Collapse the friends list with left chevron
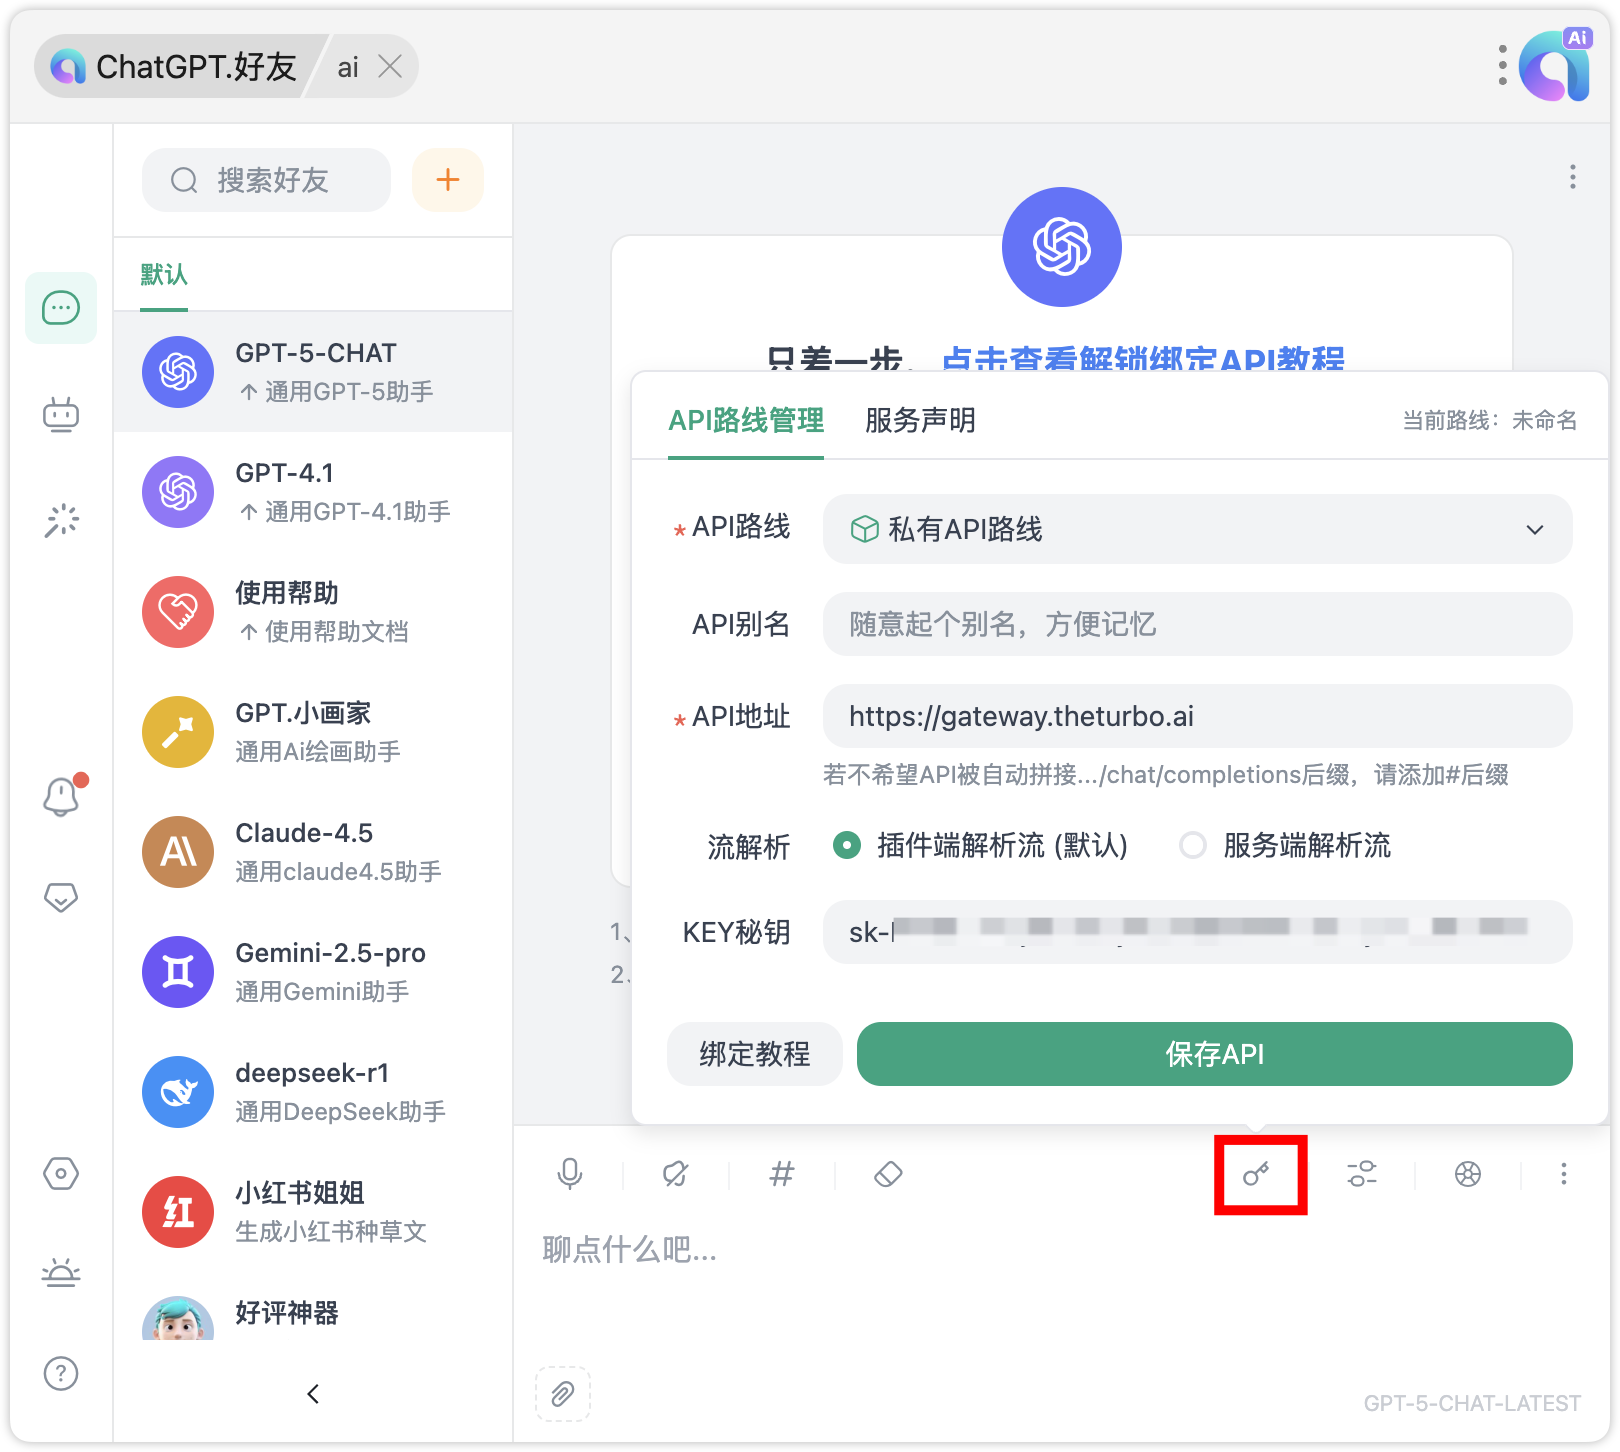1620x1452 pixels. (x=313, y=1394)
